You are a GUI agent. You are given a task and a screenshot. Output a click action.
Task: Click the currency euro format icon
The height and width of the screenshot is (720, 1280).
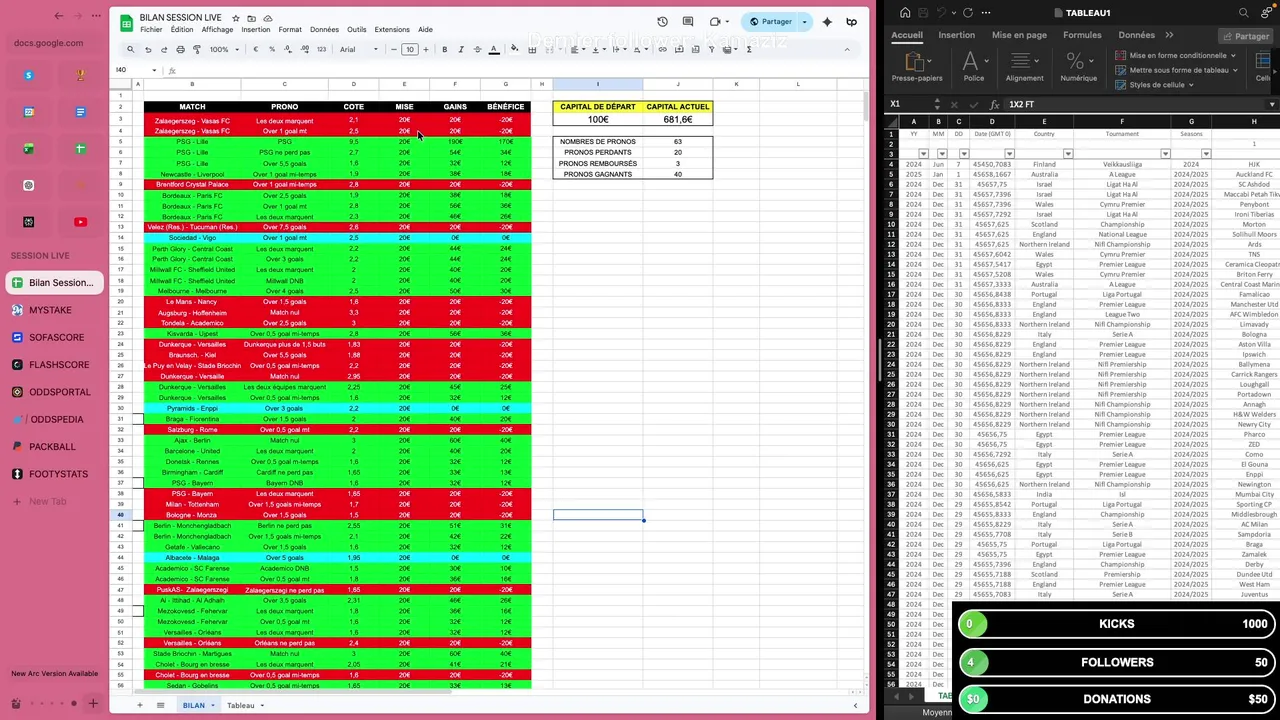point(257,49)
